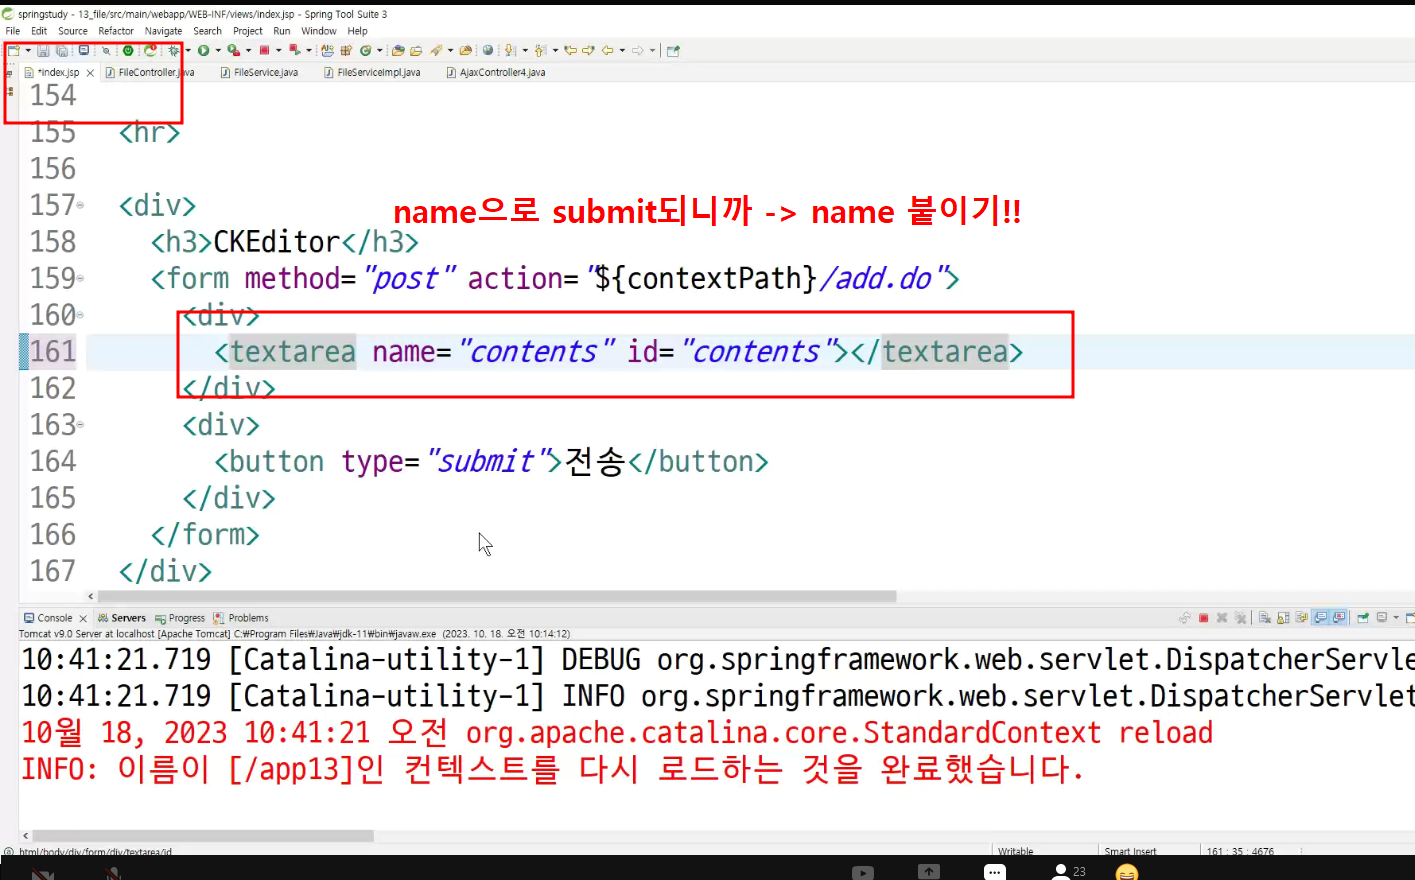Click the Open Perspective icon at toolbar end

click(673, 50)
